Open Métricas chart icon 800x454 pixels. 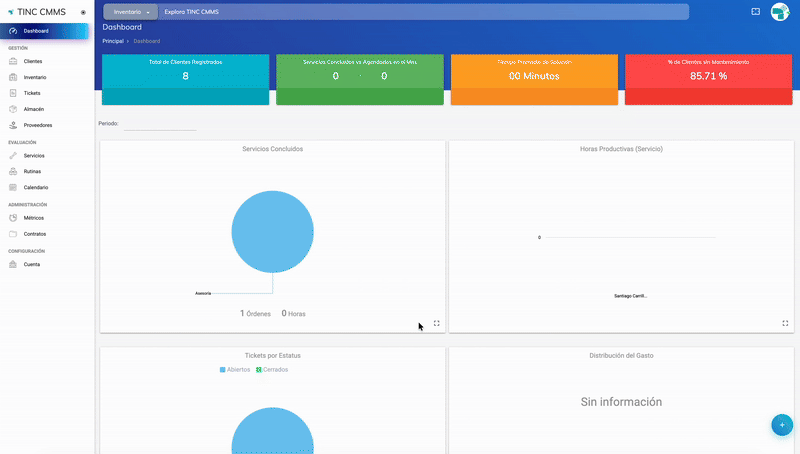pos(13,217)
